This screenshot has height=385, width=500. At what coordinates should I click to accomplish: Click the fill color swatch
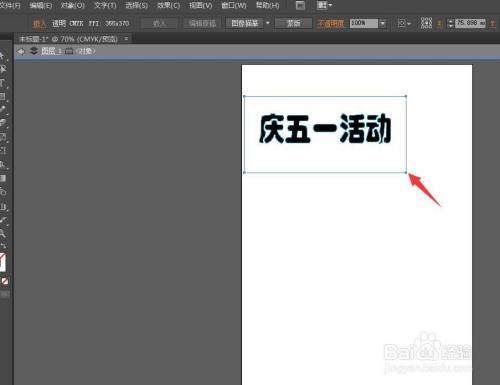[2, 262]
